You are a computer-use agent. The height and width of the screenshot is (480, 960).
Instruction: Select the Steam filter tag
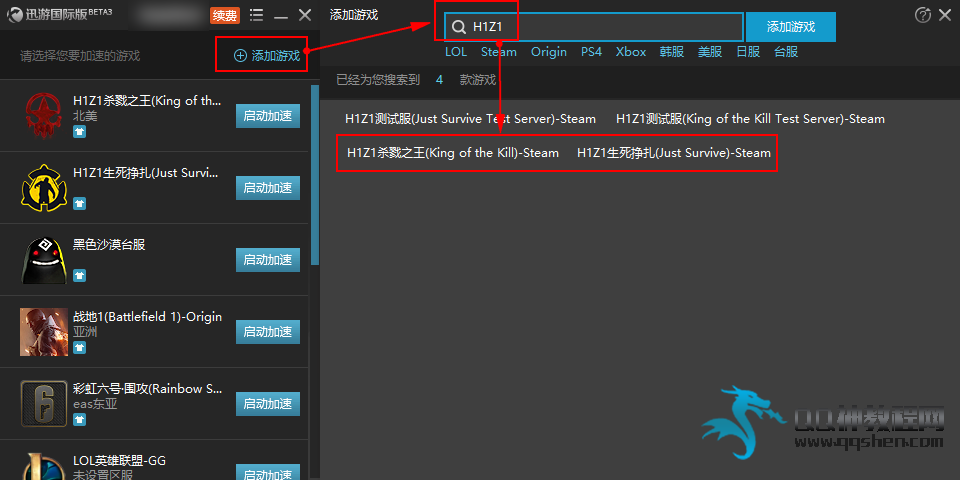pyautogui.click(x=499, y=52)
